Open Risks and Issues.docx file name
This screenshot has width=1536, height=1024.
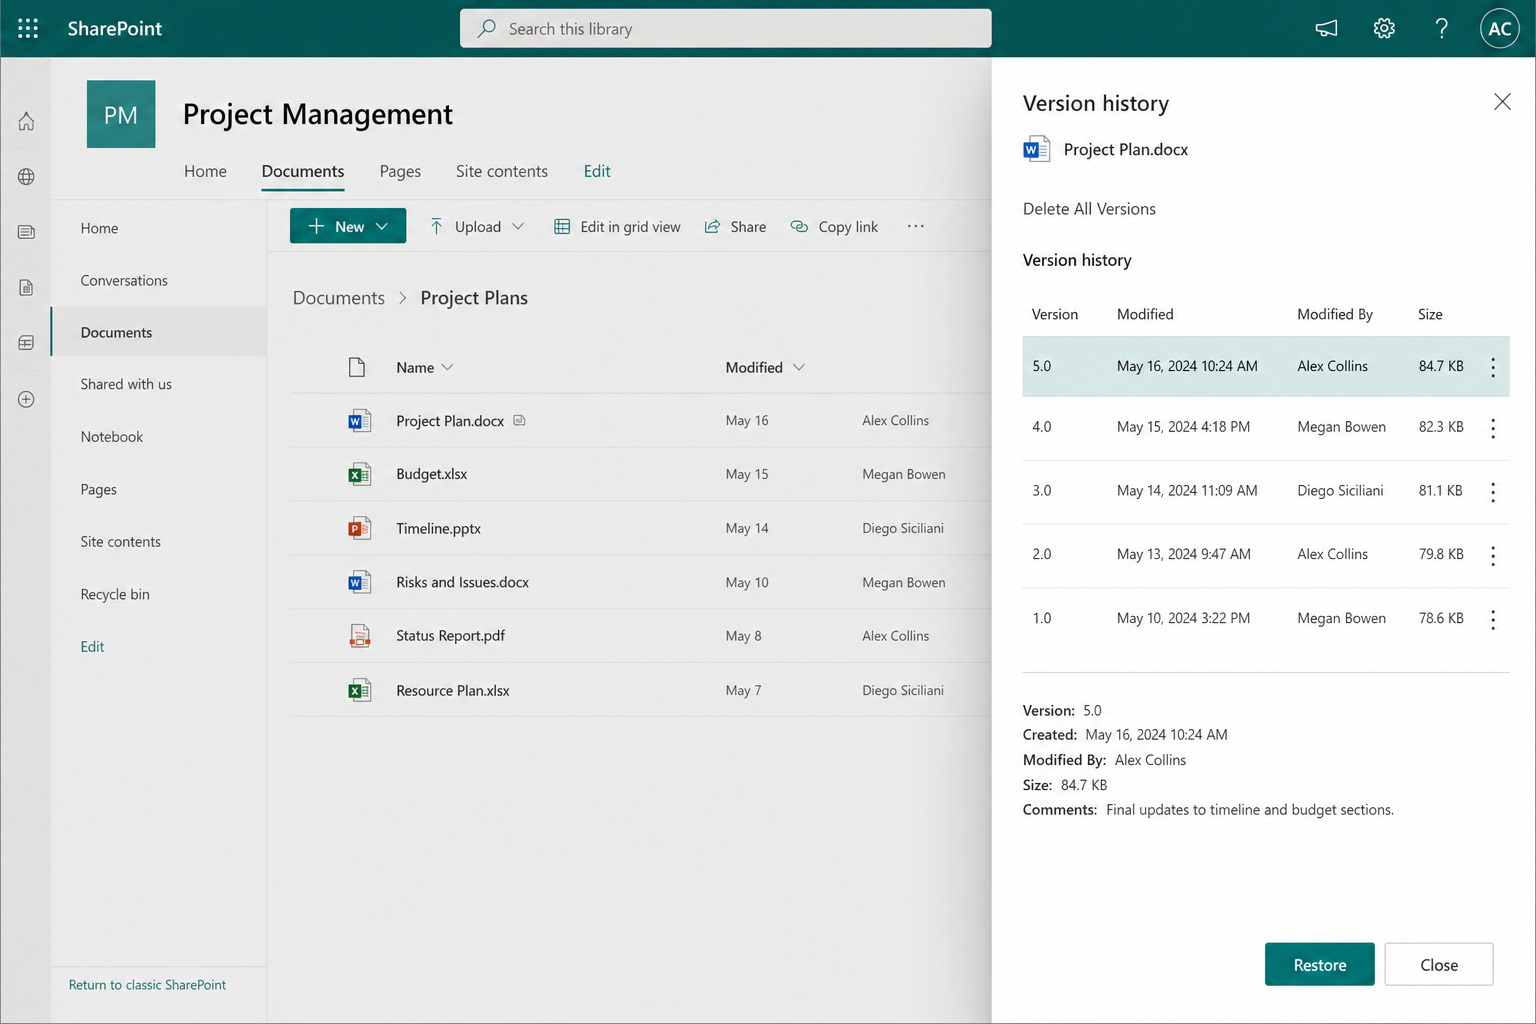coord(462,582)
